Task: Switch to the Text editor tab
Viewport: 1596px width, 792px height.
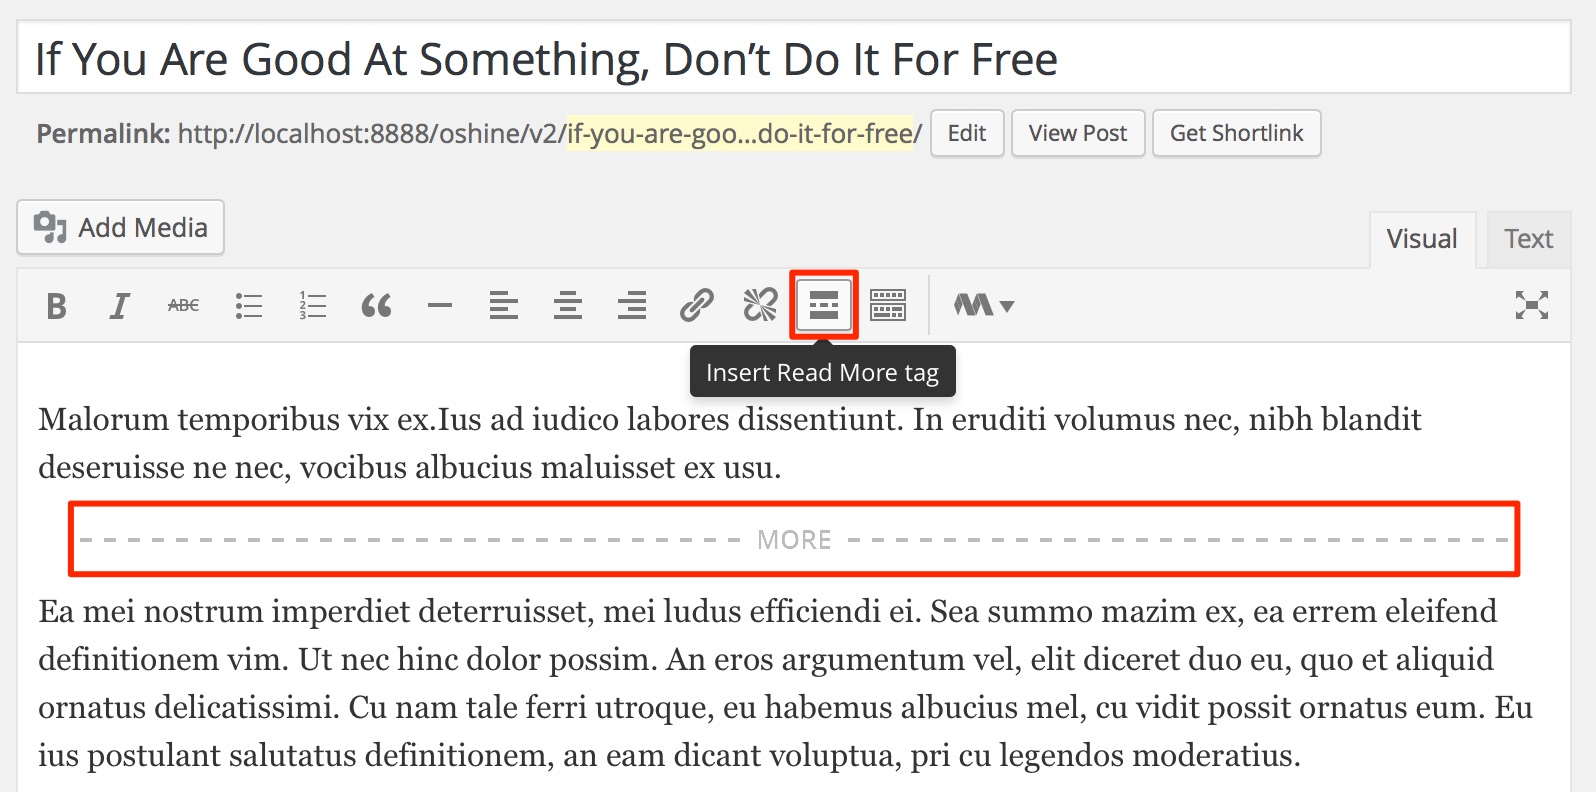Action: tap(1528, 239)
